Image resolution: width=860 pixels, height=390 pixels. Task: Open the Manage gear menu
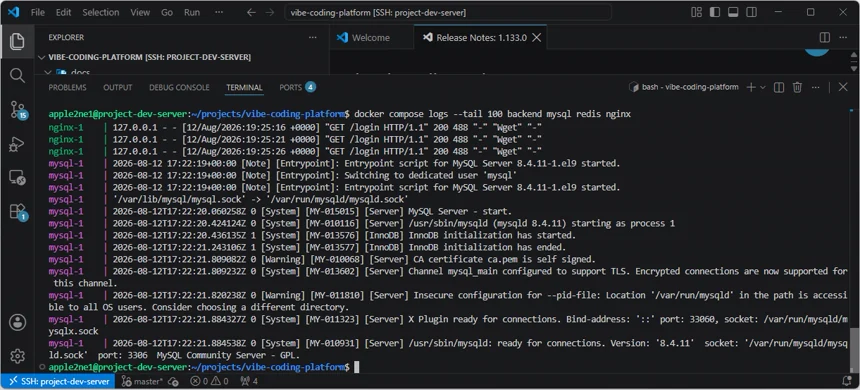(17, 356)
